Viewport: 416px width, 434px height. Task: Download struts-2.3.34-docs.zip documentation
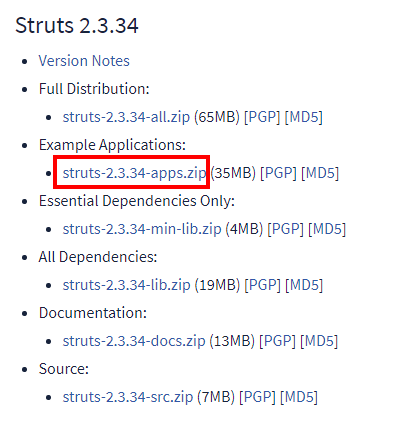point(134,341)
